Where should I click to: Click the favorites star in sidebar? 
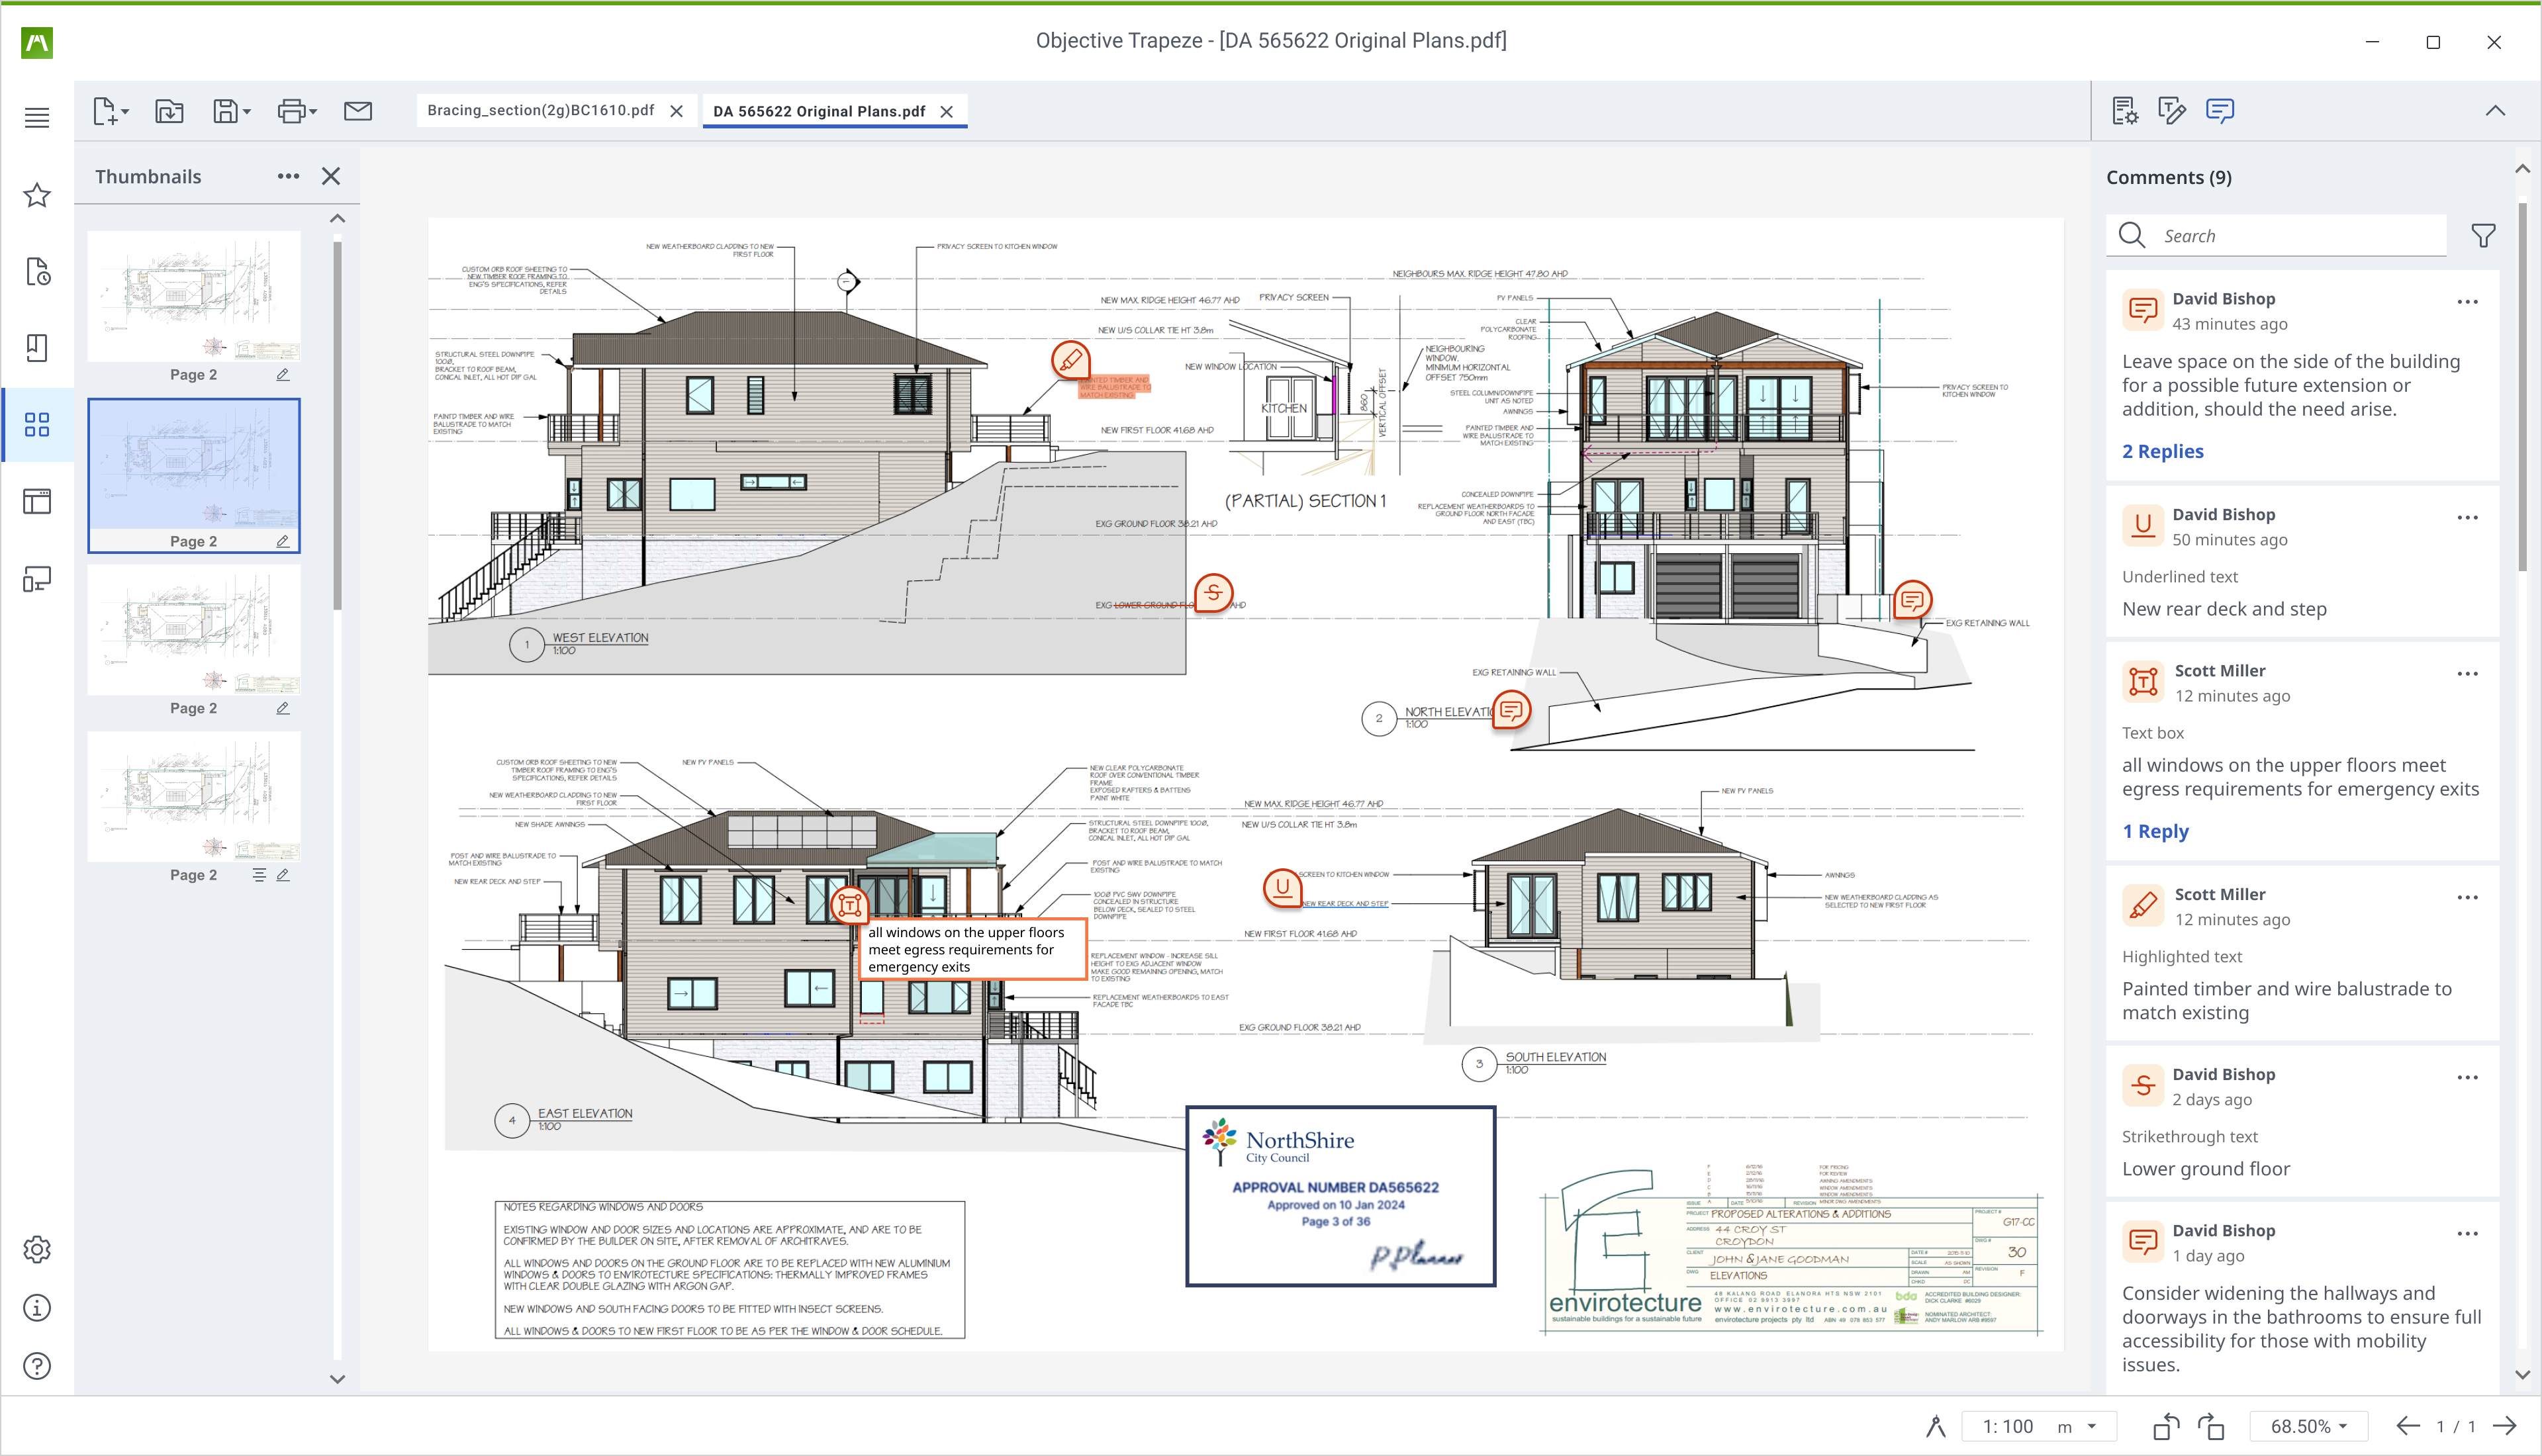click(37, 195)
